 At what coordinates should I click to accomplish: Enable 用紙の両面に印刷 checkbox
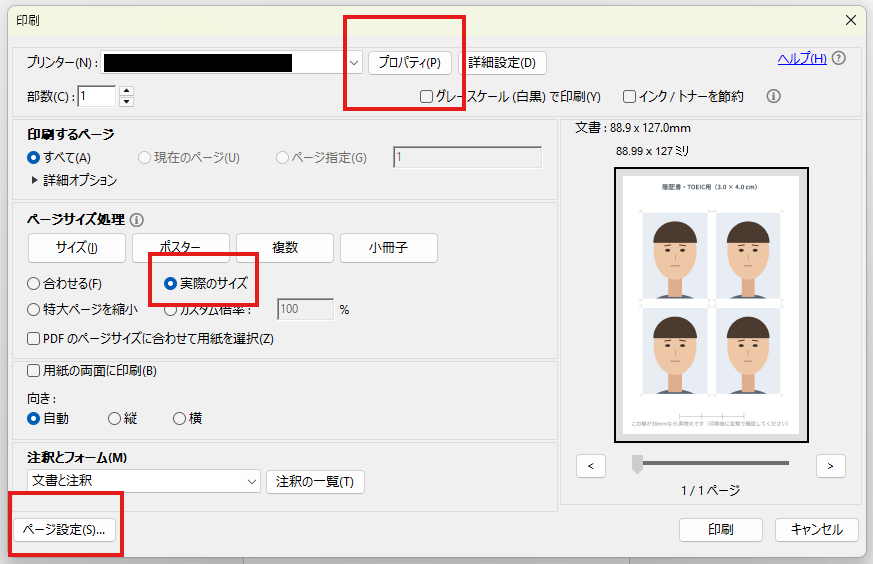click(33, 371)
